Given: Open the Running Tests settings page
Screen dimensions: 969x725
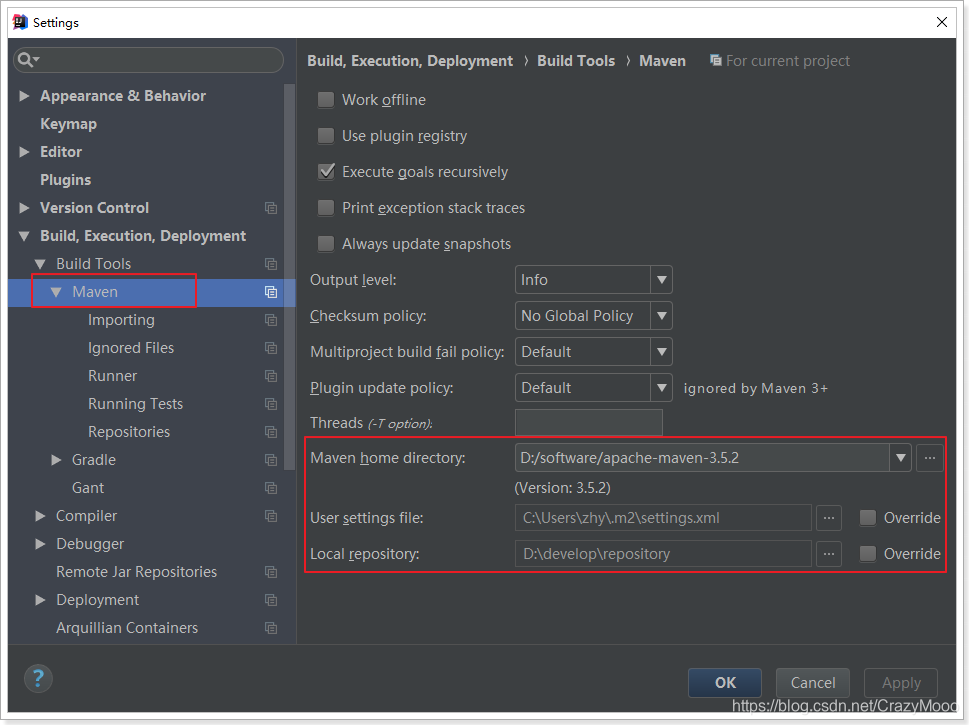Looking at the screenshot, I should [x=135, y=404].
